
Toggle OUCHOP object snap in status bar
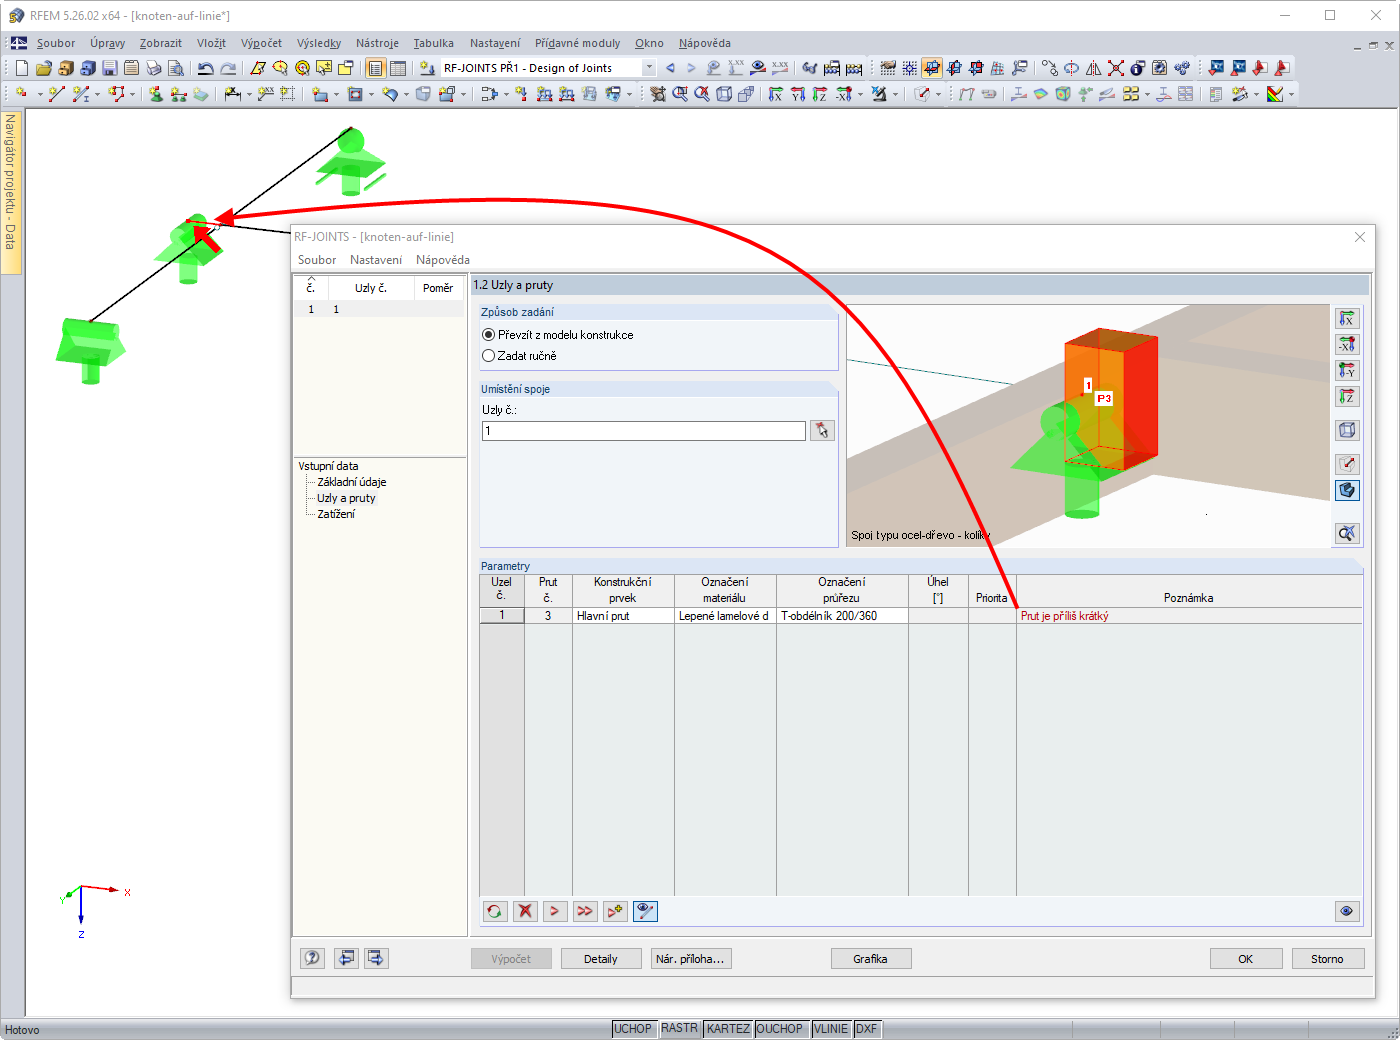coord(780,1029)
